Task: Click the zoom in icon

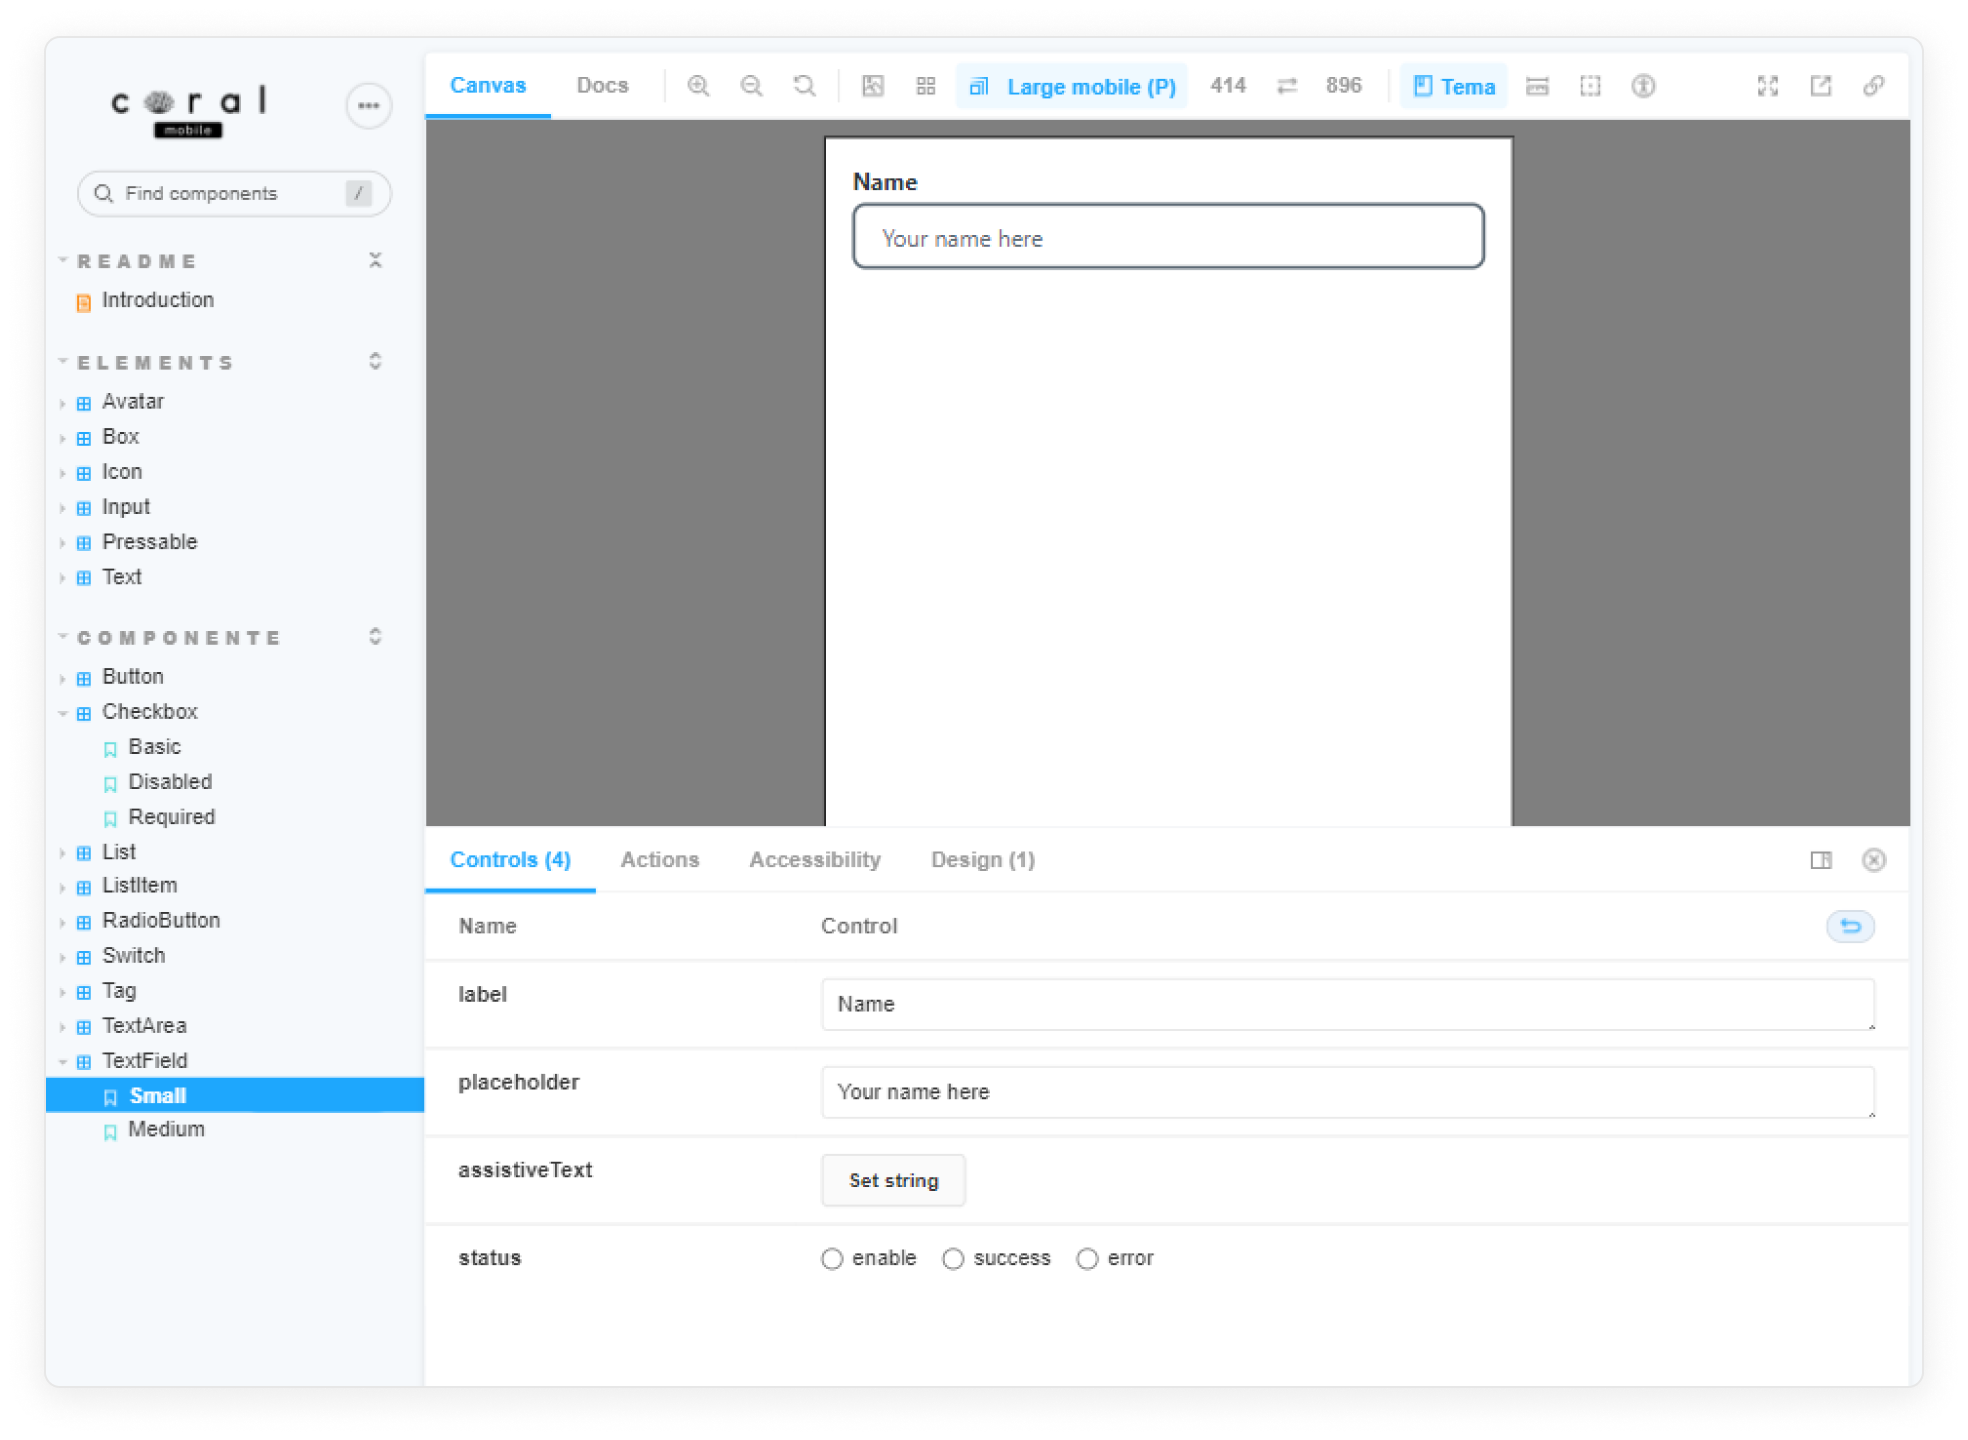Action: (x=698, y=86)
